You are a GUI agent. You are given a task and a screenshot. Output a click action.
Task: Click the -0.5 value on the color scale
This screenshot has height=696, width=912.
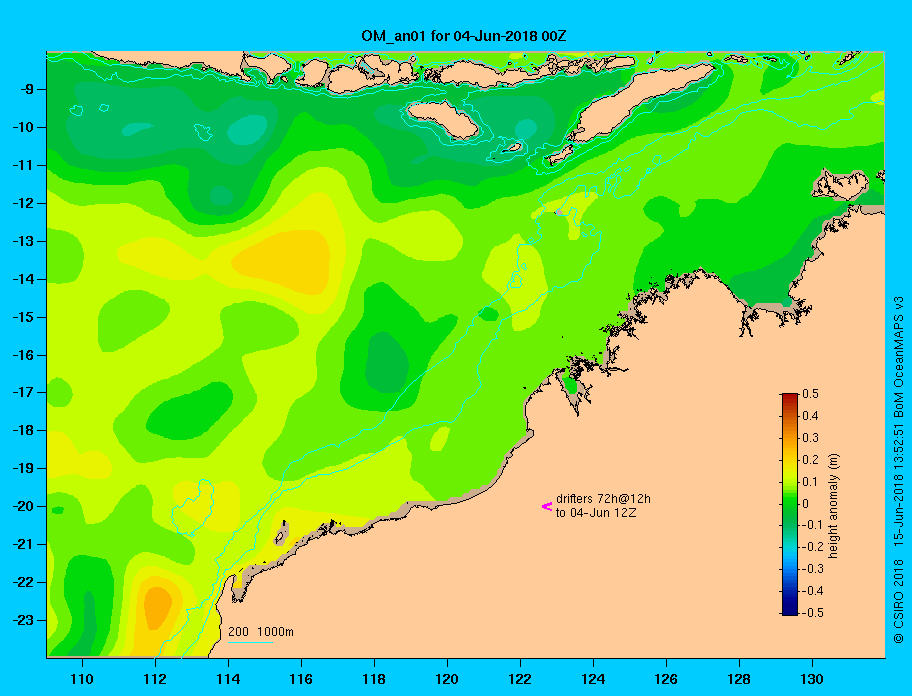point(813,612)
